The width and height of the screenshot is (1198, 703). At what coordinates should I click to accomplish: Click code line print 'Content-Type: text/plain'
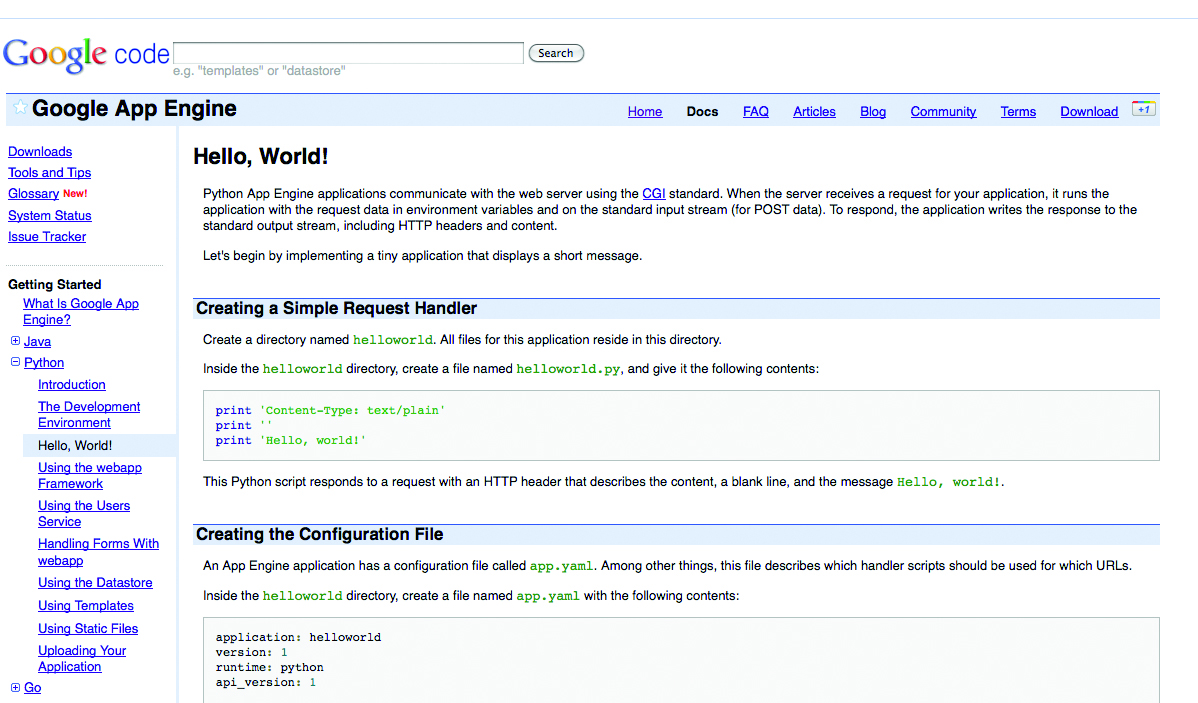pyautogui.click(x=330, y=410)
